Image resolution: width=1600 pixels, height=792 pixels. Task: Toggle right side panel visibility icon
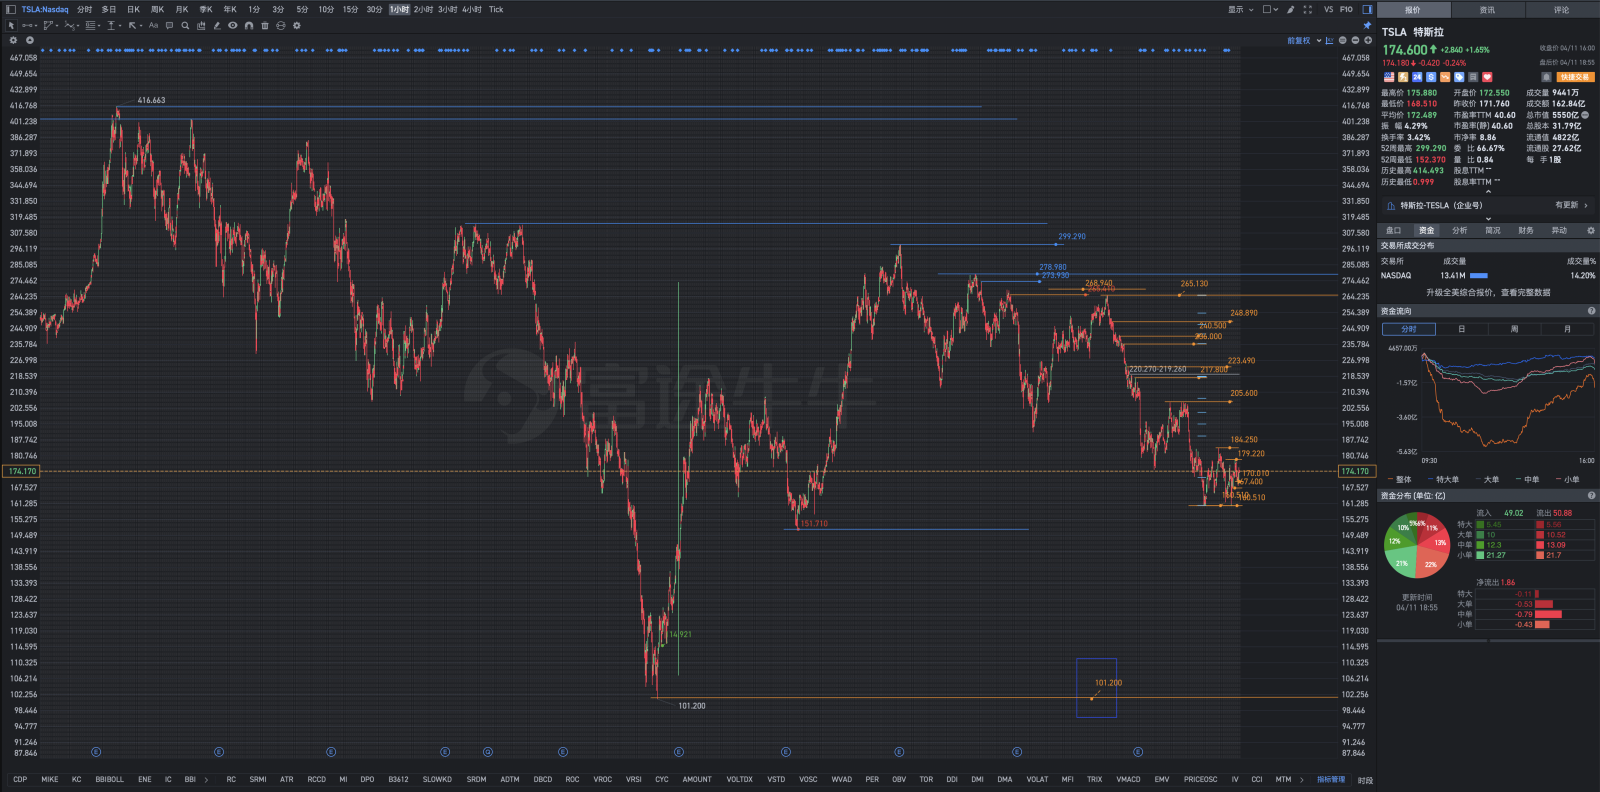pos(1367,9)
